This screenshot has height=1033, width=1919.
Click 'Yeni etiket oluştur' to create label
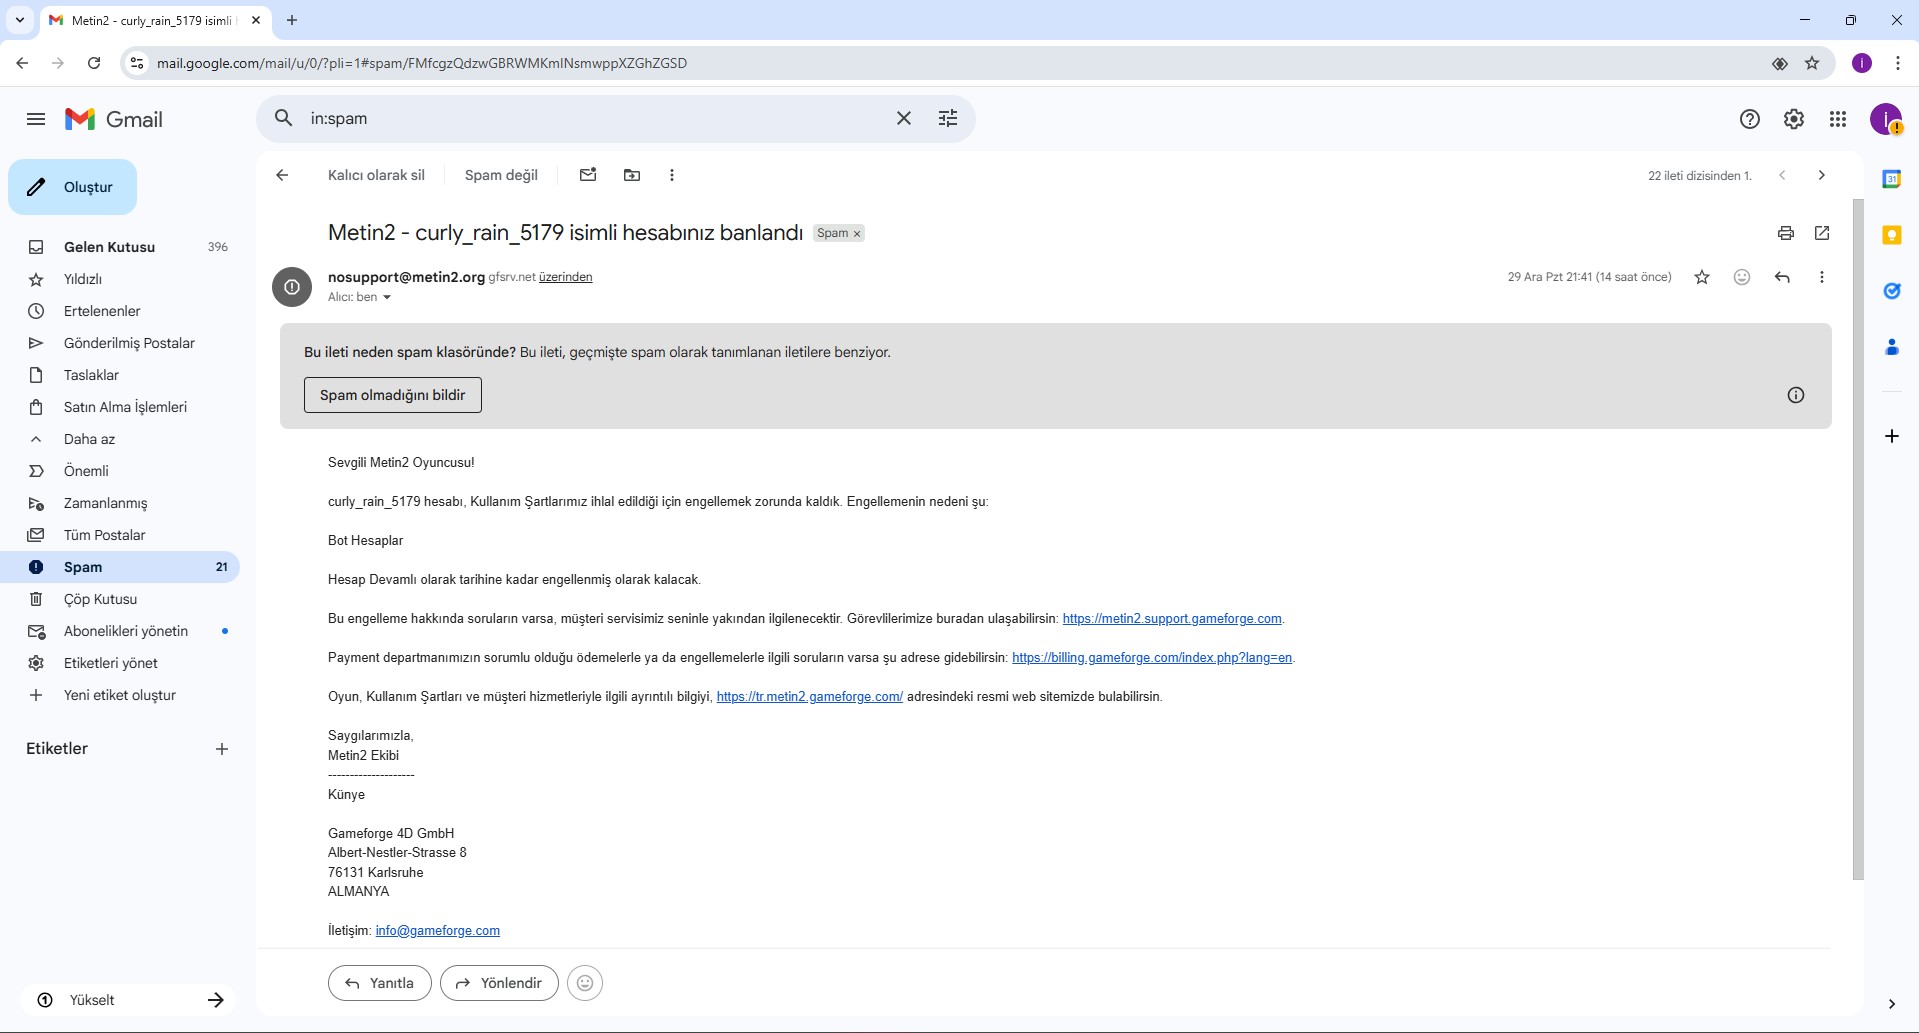click(120, 695)
